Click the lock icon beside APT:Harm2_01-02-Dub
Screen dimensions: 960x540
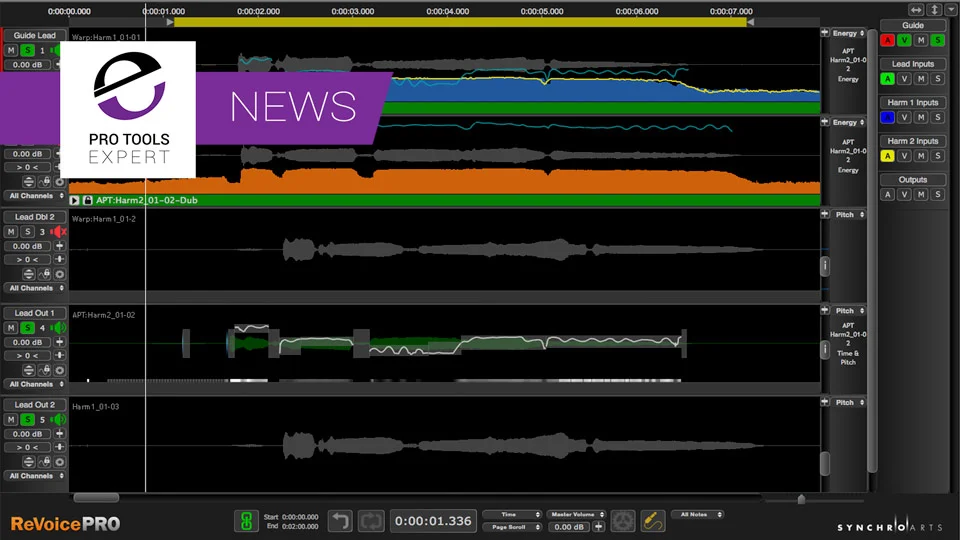pyautogui.click(x=88, y=200)
